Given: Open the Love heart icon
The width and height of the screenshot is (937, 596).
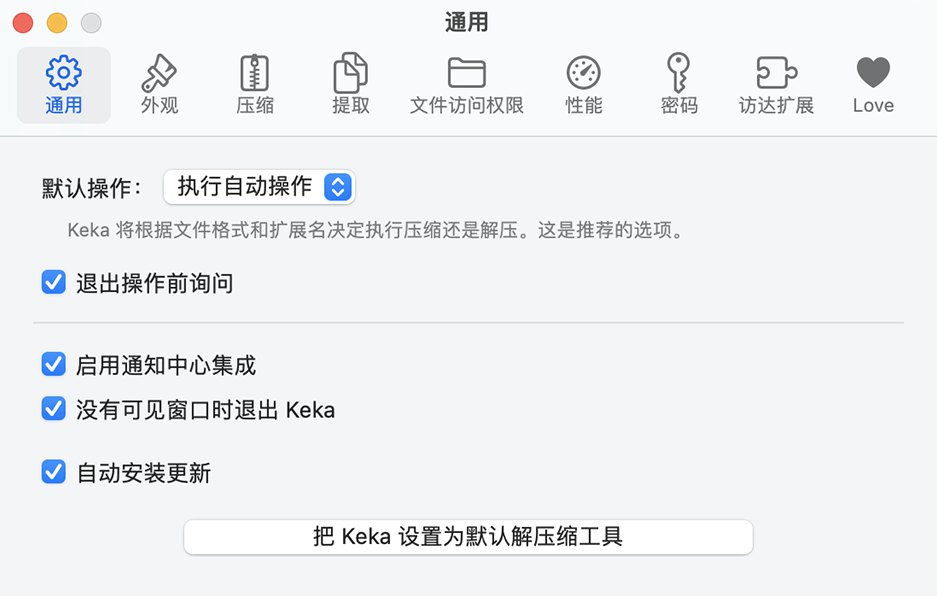Looking at the screenshot, I should (873, 73).
